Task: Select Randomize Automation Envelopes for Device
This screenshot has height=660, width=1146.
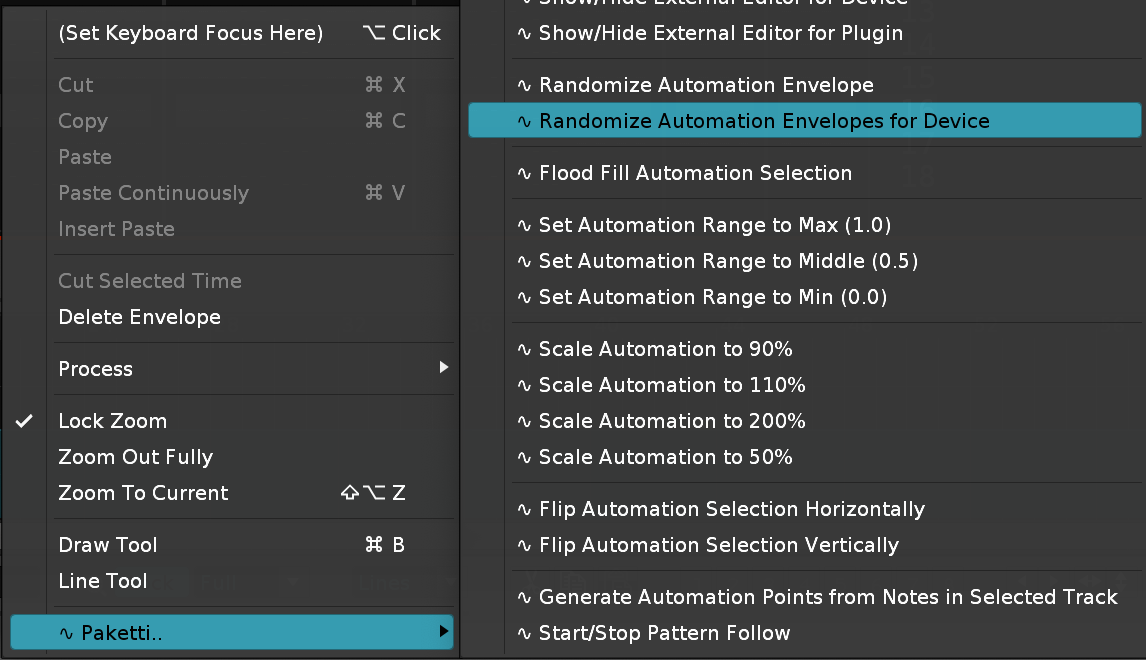Action: [x=764, y=121]
